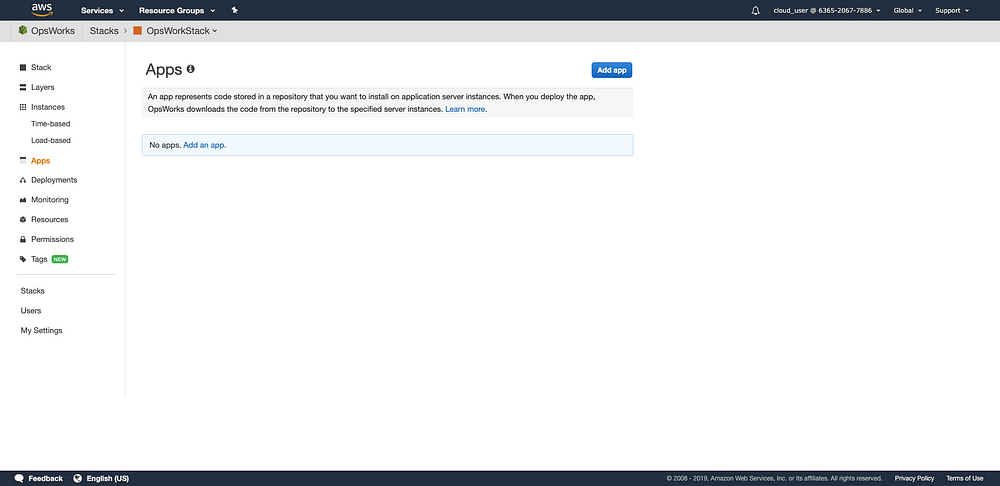The image size is (1000, 486).
Task: Click the Instances grid icon
Action: (x=23, y=107)
